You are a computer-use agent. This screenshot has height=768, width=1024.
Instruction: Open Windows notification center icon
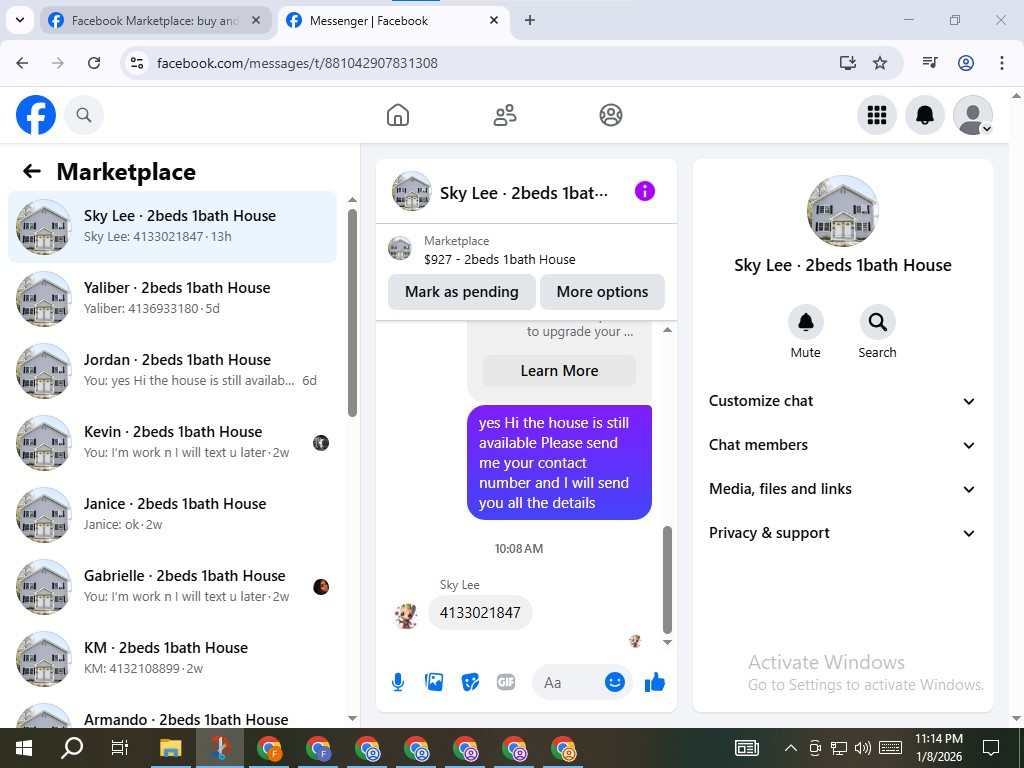(991, 748)
